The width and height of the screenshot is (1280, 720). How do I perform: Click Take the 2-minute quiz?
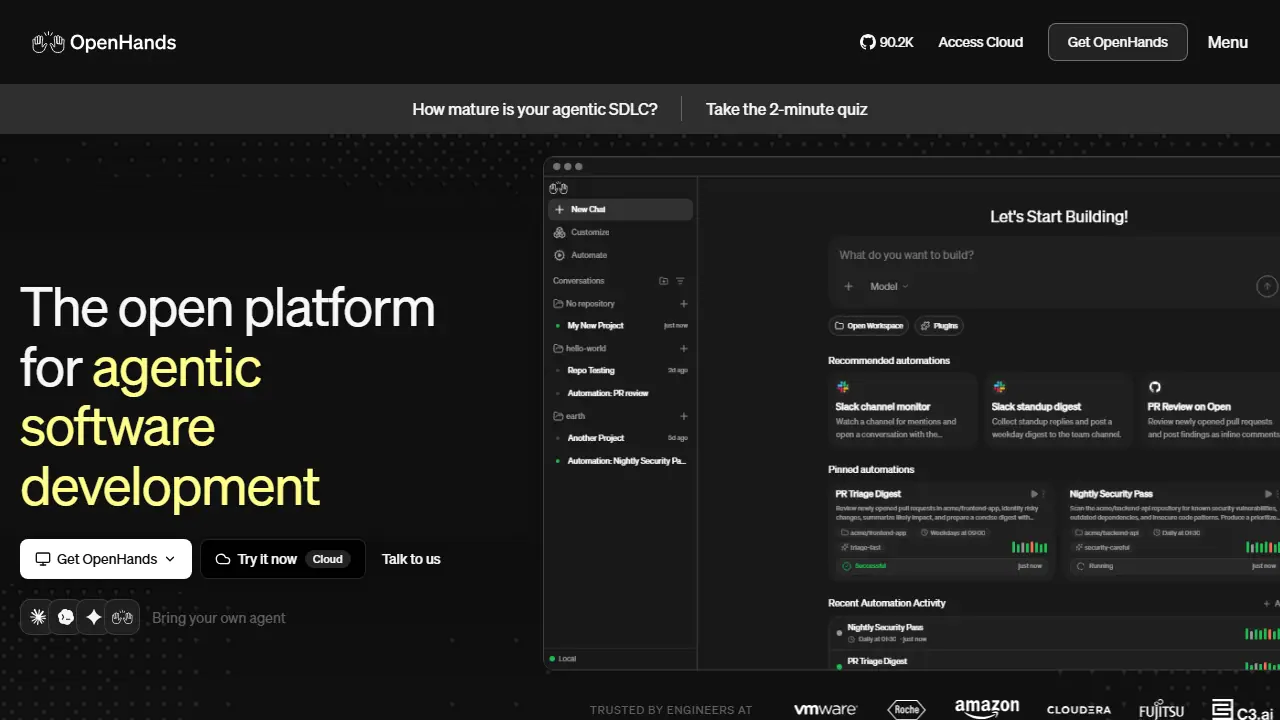(787, 109)
